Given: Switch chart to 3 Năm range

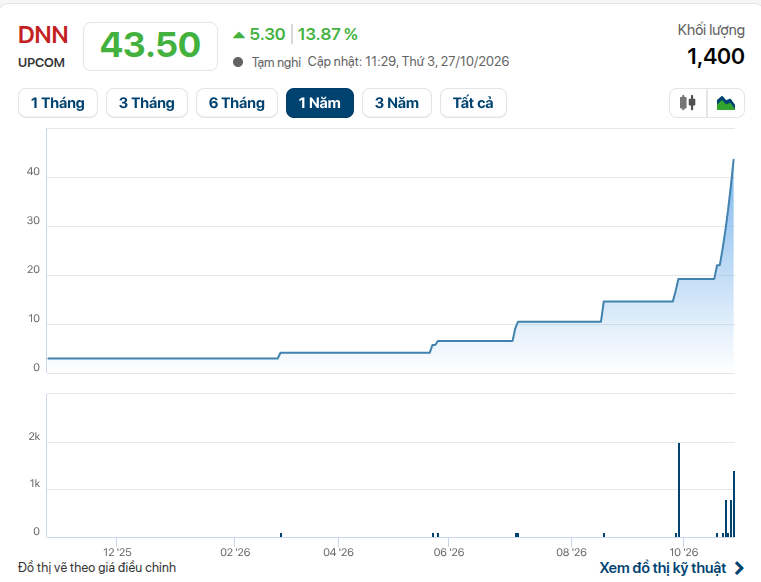Looking at the screenshot, I should (397, 103).
